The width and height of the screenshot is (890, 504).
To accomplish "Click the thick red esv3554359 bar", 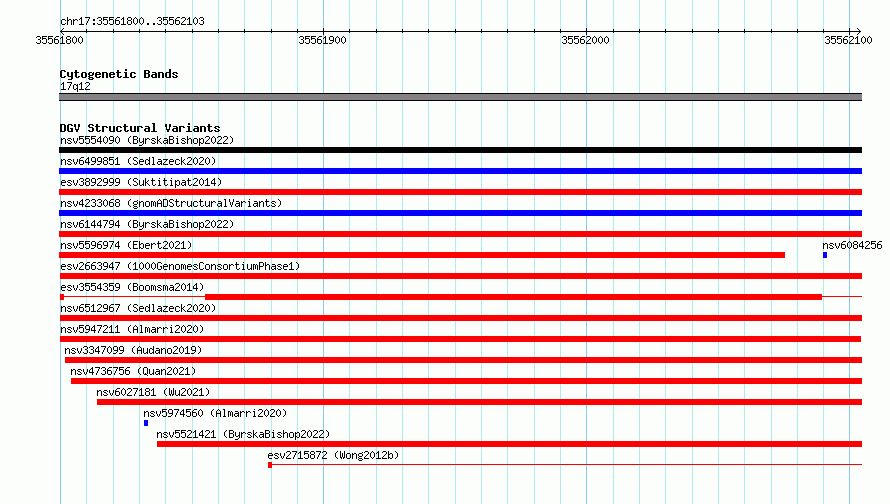I will 513,297.
